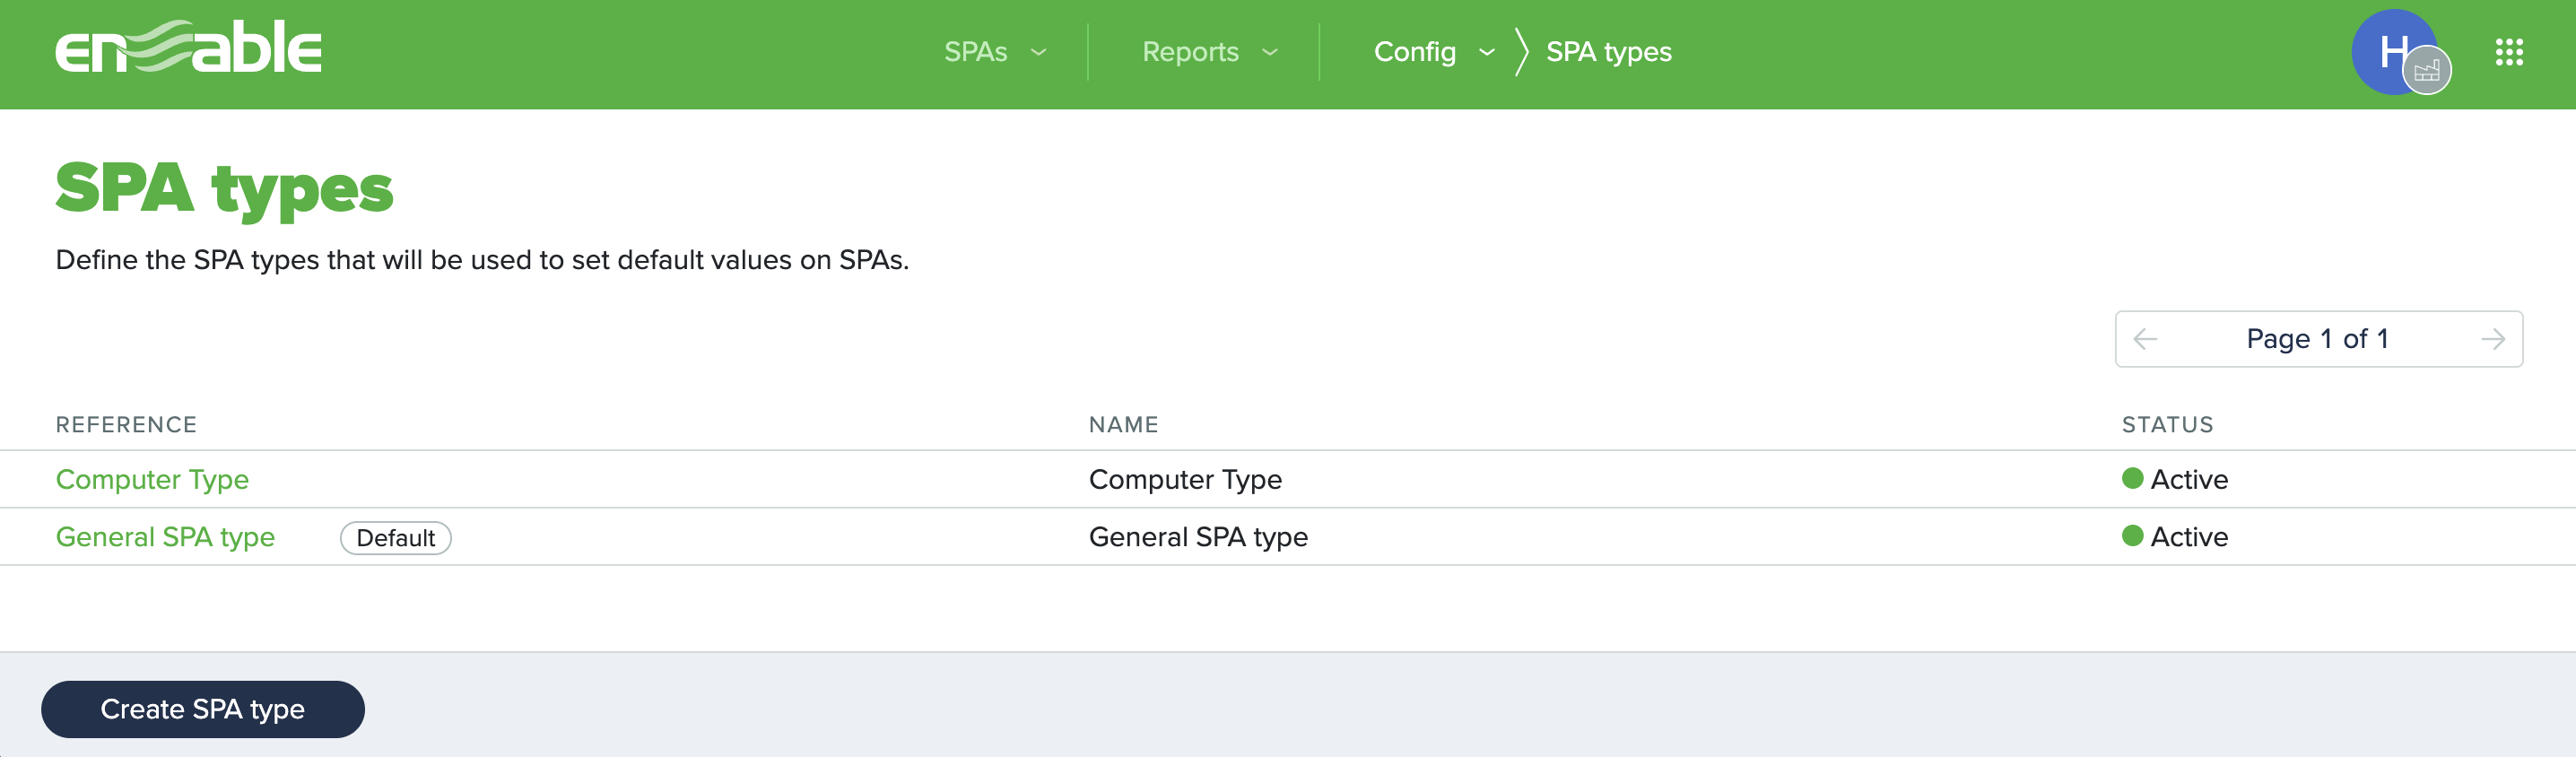
Task: Expand the SPAs dropdown chevron
Action: 1038,53
